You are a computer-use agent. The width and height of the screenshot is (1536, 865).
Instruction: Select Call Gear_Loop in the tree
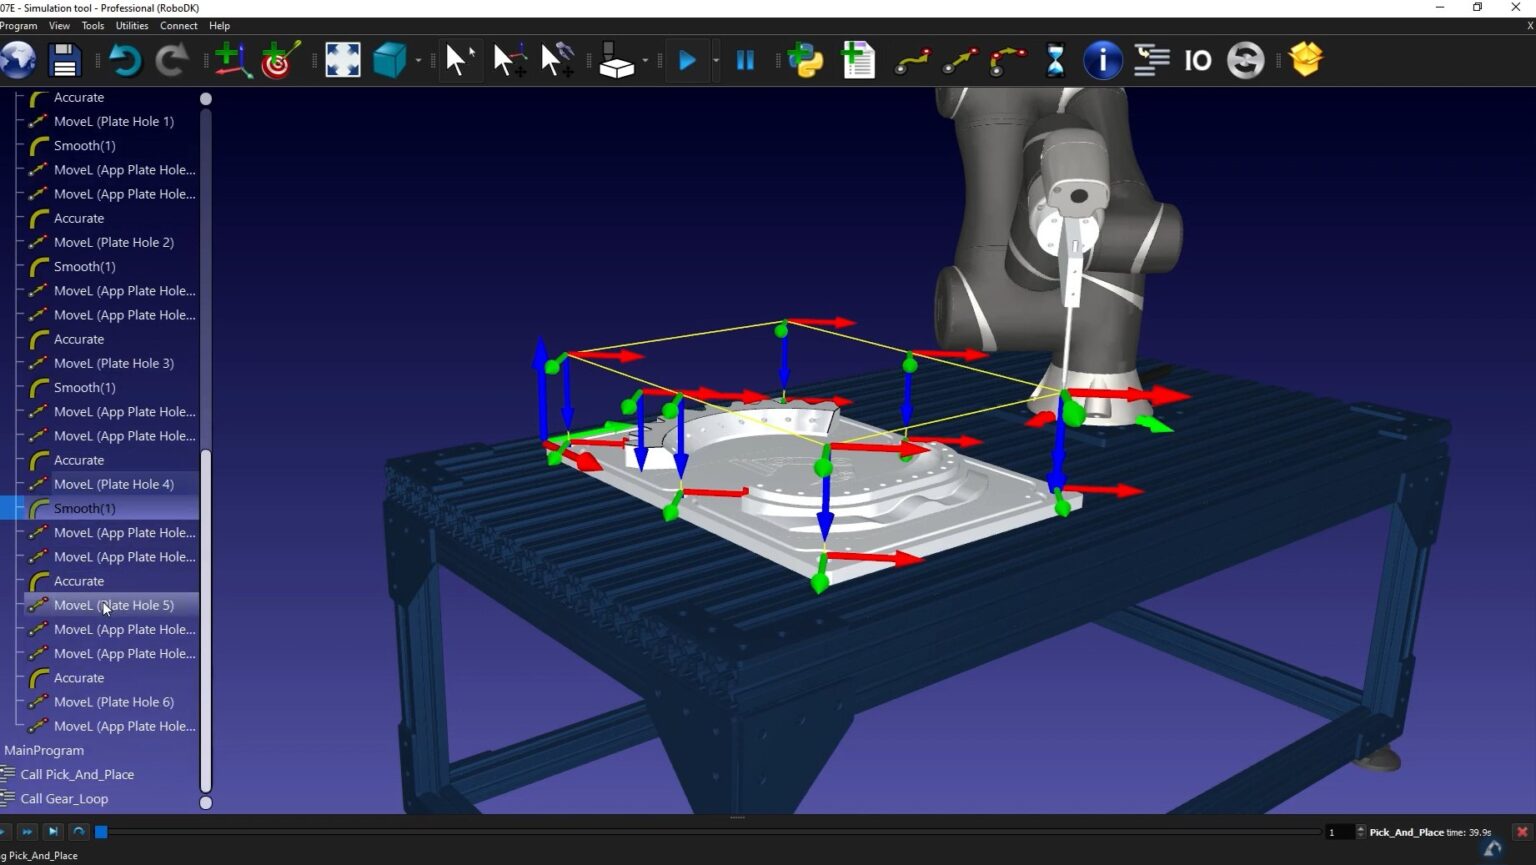coord(66,798)
